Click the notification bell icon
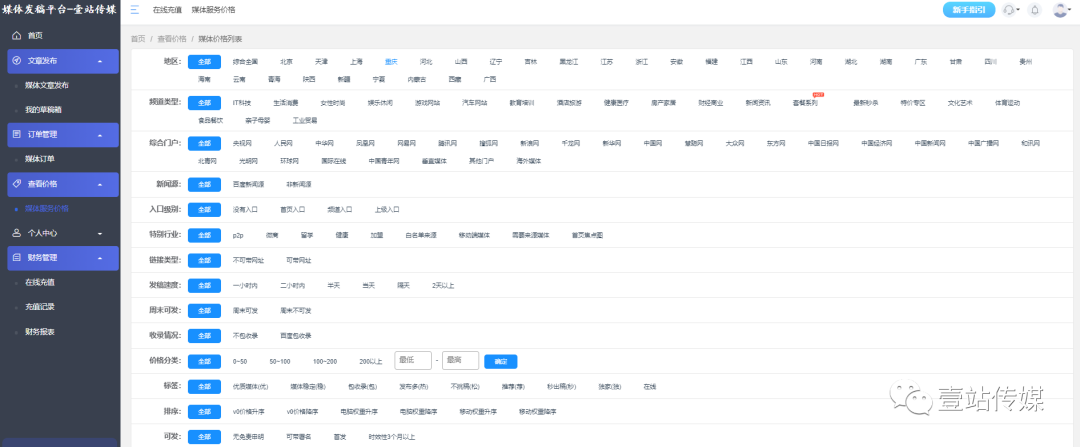Screen dimensions: 1080x447 (x=1034, y=10)
